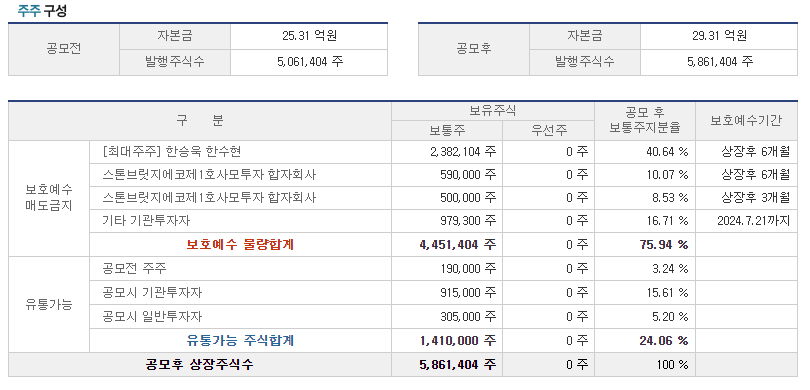This screenshot has width=810, height=390.
Task: Click the blue 유통가능 주식합계 label
Action: click(x=240, y=340)
